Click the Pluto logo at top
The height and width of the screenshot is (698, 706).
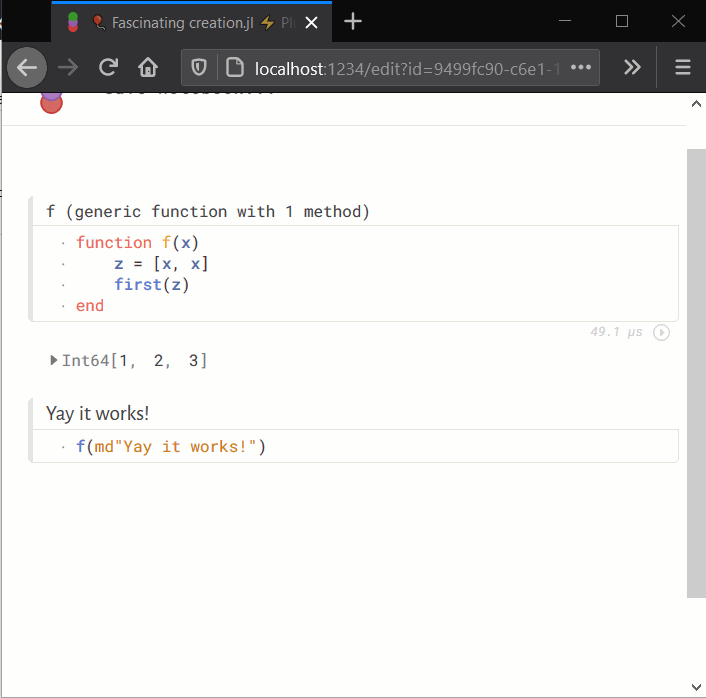click(51, 103)
